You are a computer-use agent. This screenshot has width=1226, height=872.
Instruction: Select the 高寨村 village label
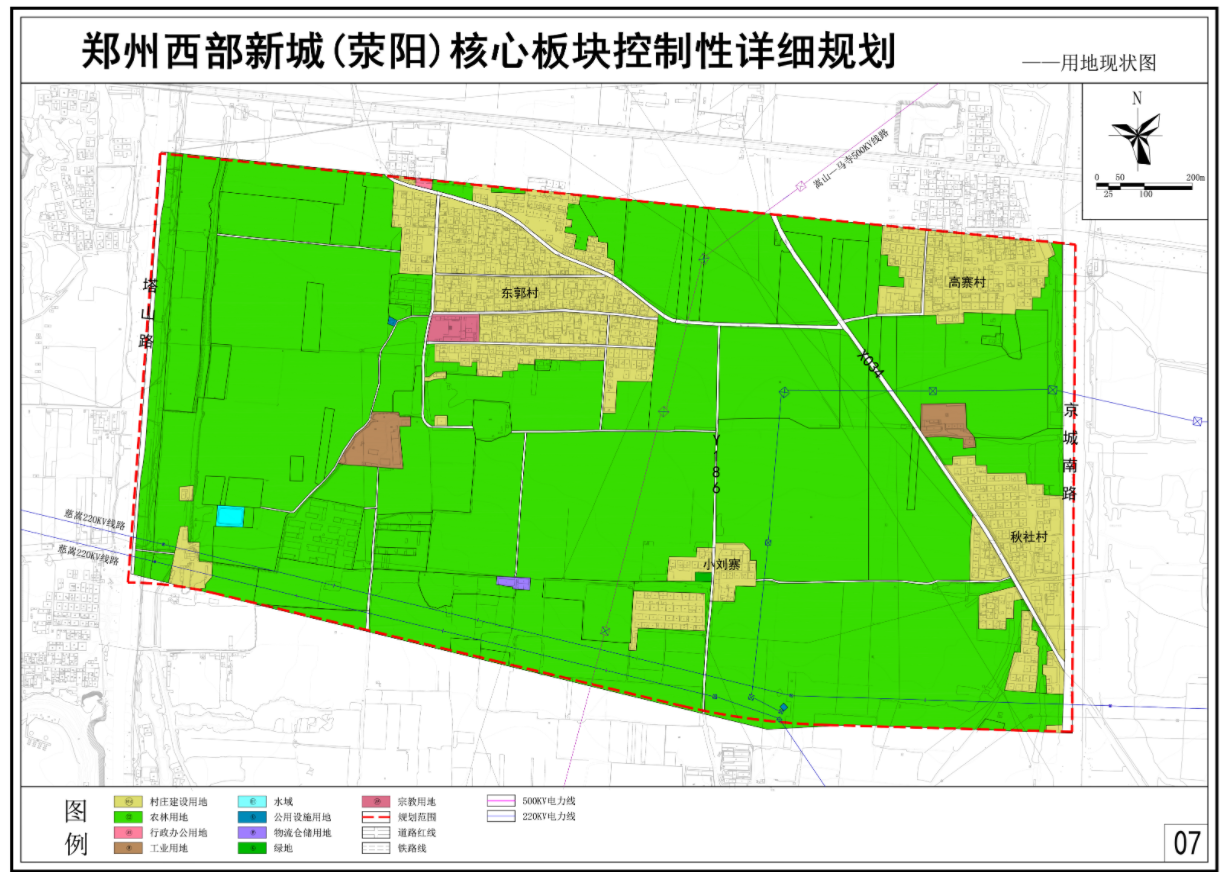(x=967, y=283)
